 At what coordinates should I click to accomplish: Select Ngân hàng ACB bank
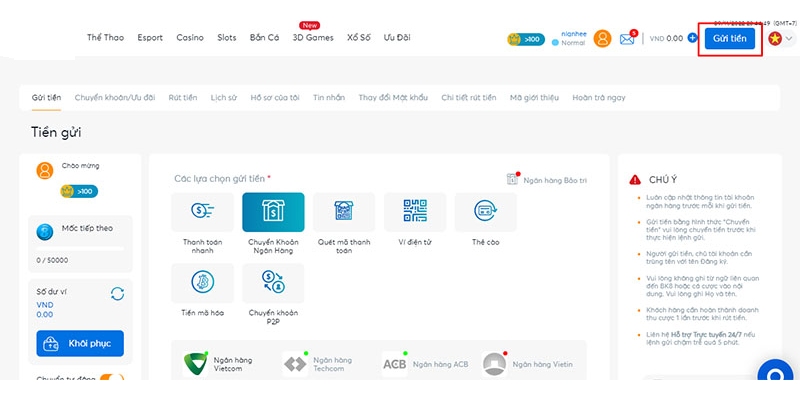pos(425,364)
